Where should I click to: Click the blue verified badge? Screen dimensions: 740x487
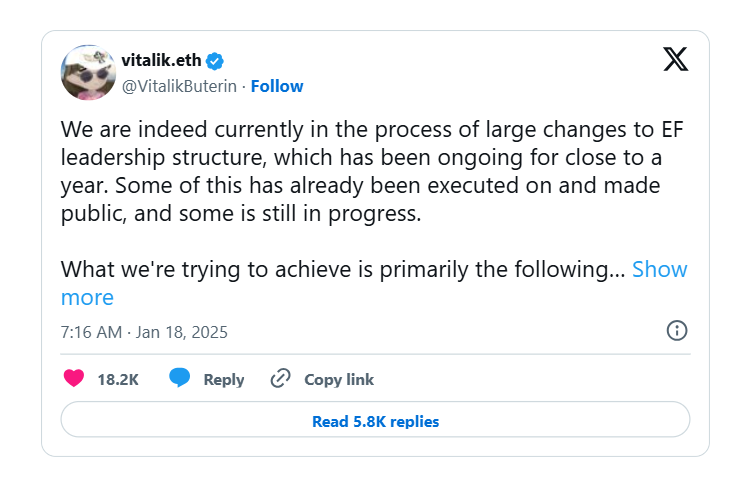214,59
